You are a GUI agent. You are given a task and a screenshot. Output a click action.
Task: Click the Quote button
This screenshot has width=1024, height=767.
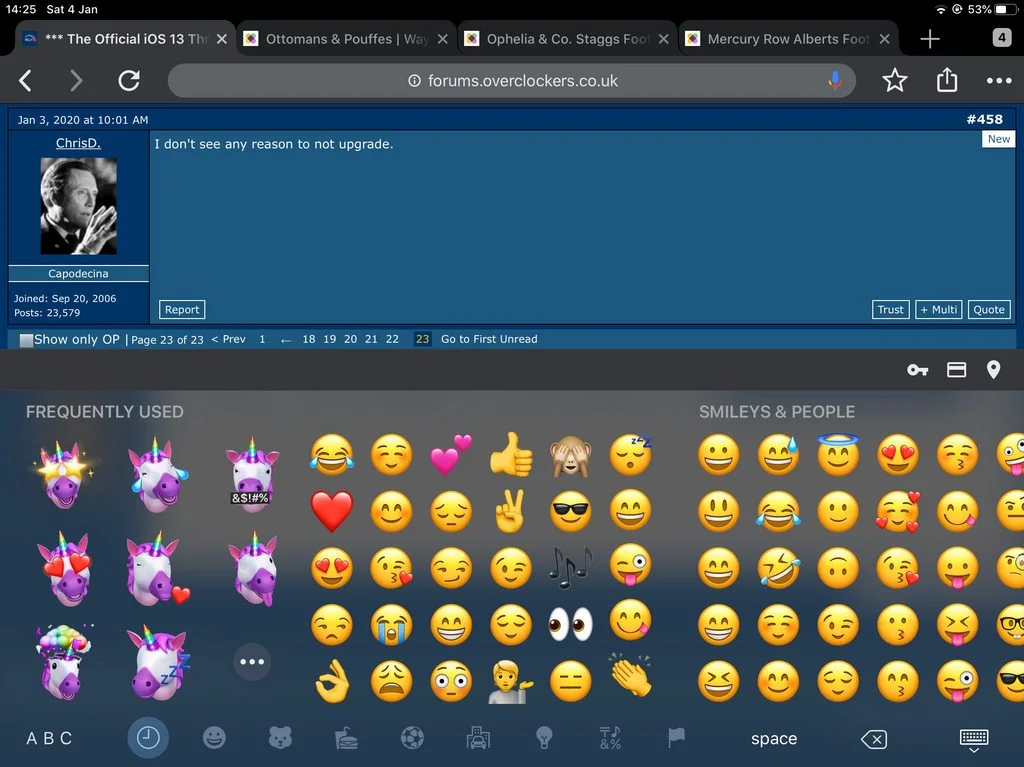click(x=989, y=310)
